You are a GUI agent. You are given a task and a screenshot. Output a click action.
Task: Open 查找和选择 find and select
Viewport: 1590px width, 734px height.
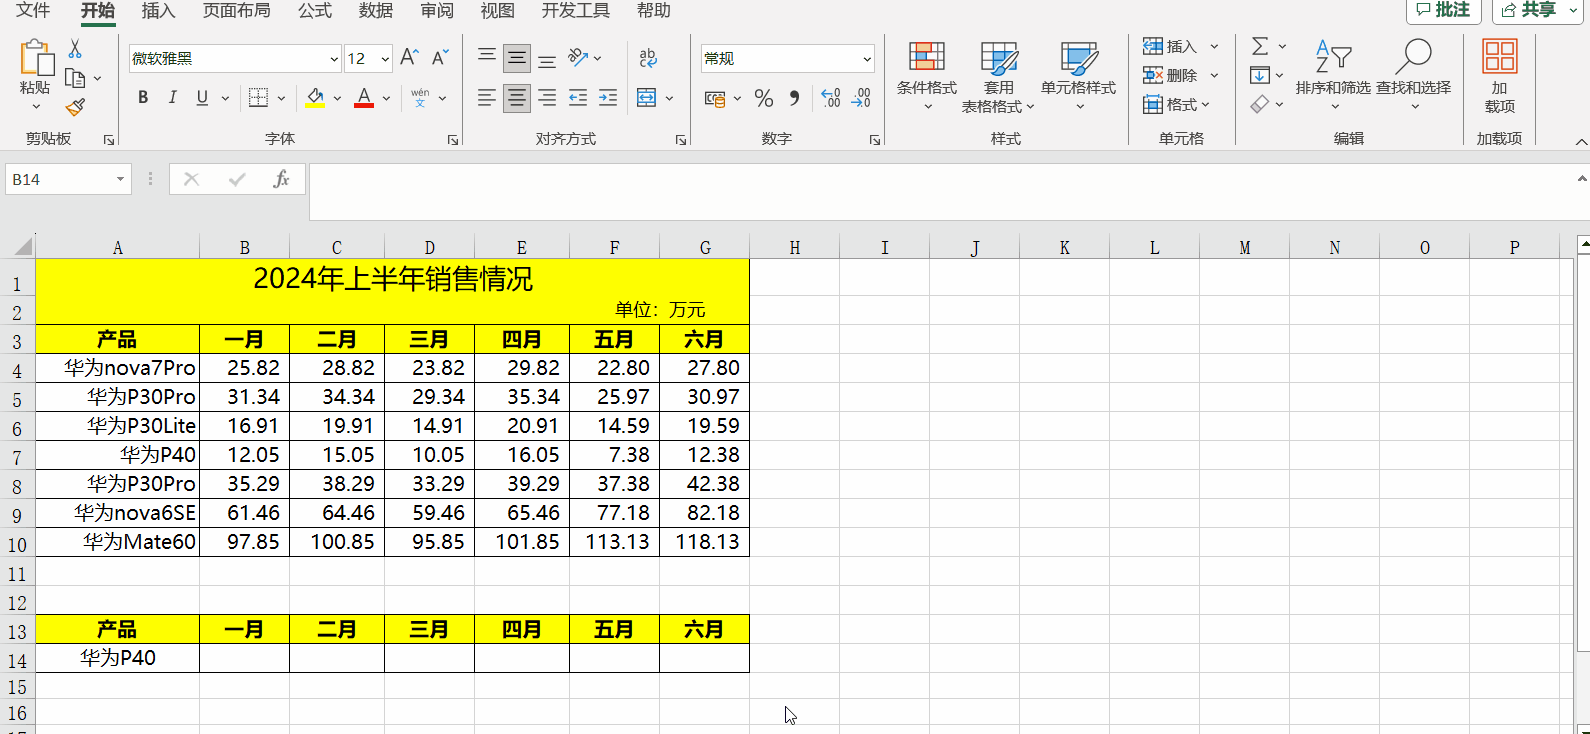point(1413,75)
